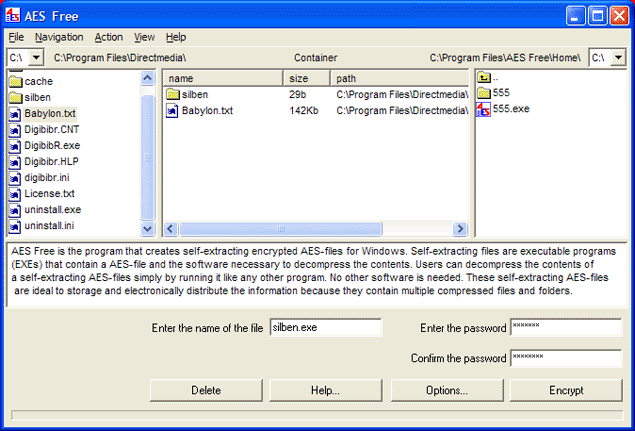Viewport: 635px width, 431px height.
Task: Click the DigibibR.exe file icon
Action: click(15, 145)
